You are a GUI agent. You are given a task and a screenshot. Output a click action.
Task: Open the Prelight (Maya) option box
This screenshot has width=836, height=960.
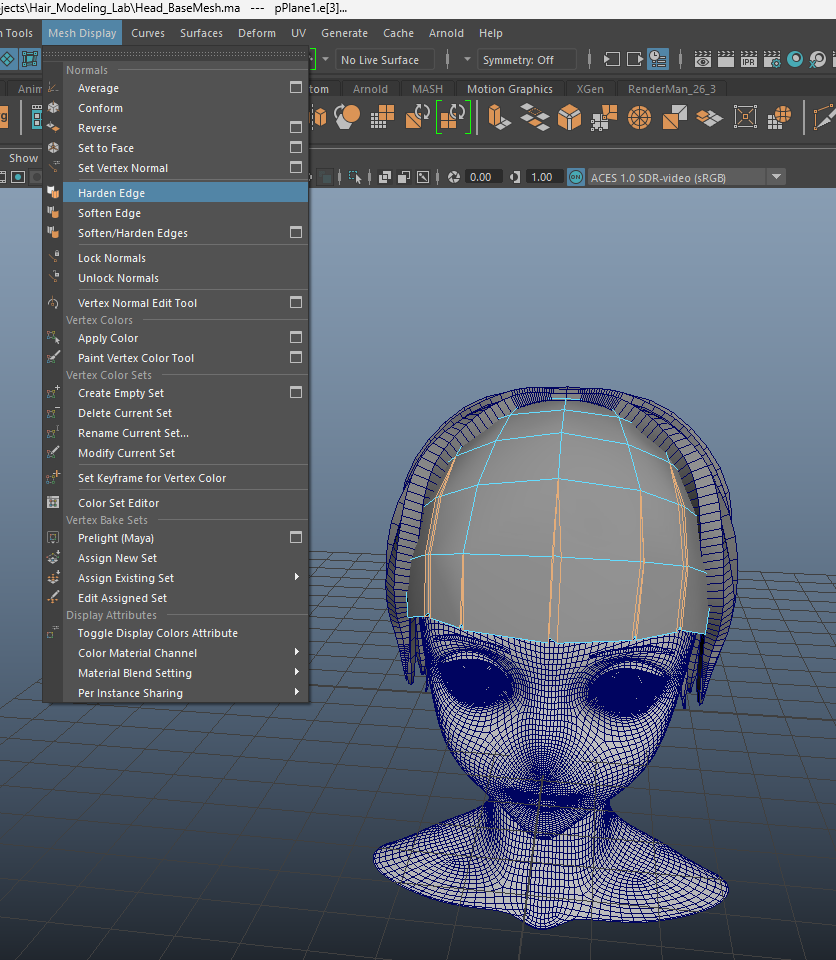[296, 538]
